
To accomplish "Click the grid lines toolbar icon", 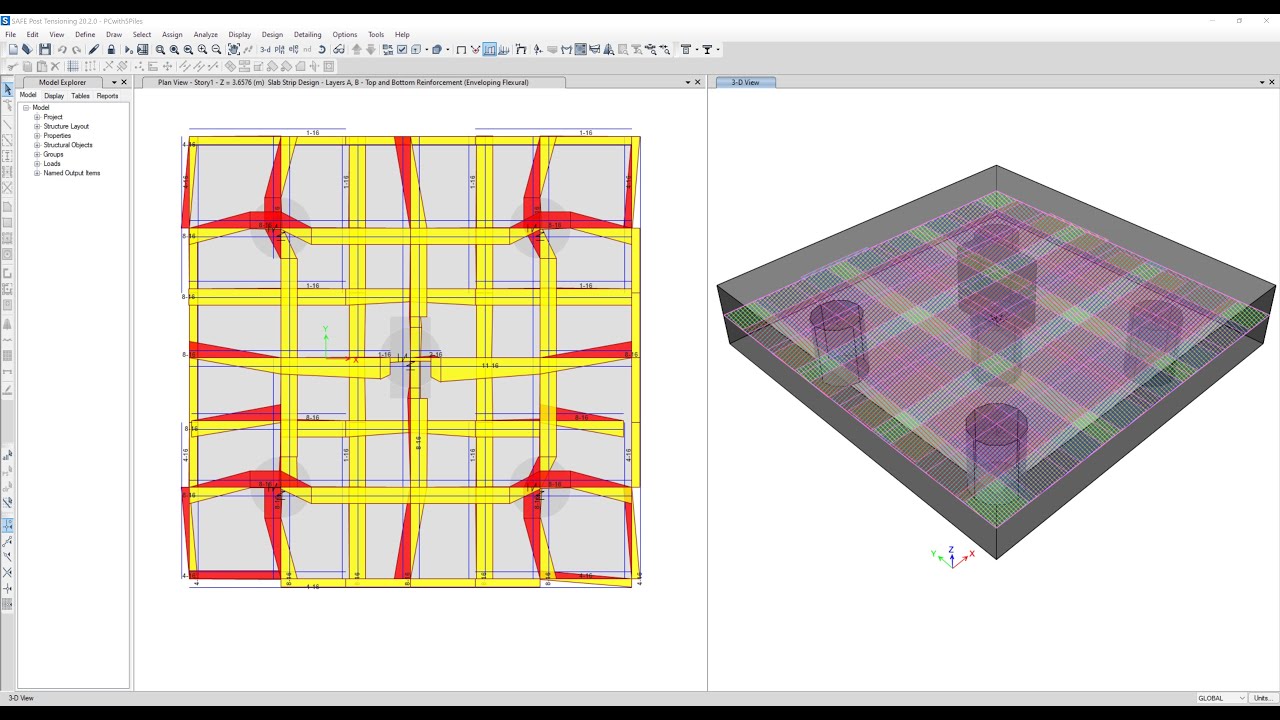I will [73, 67].
